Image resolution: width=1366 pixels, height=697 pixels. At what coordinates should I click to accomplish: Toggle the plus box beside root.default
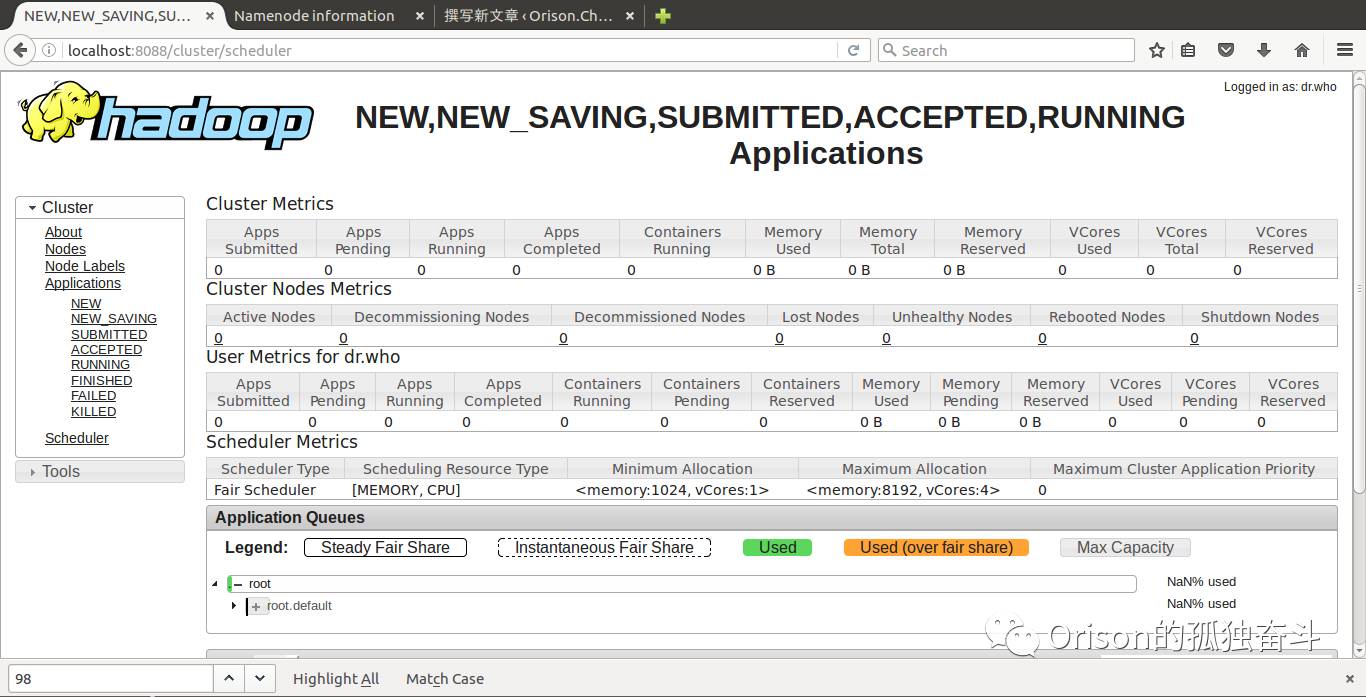257,607
